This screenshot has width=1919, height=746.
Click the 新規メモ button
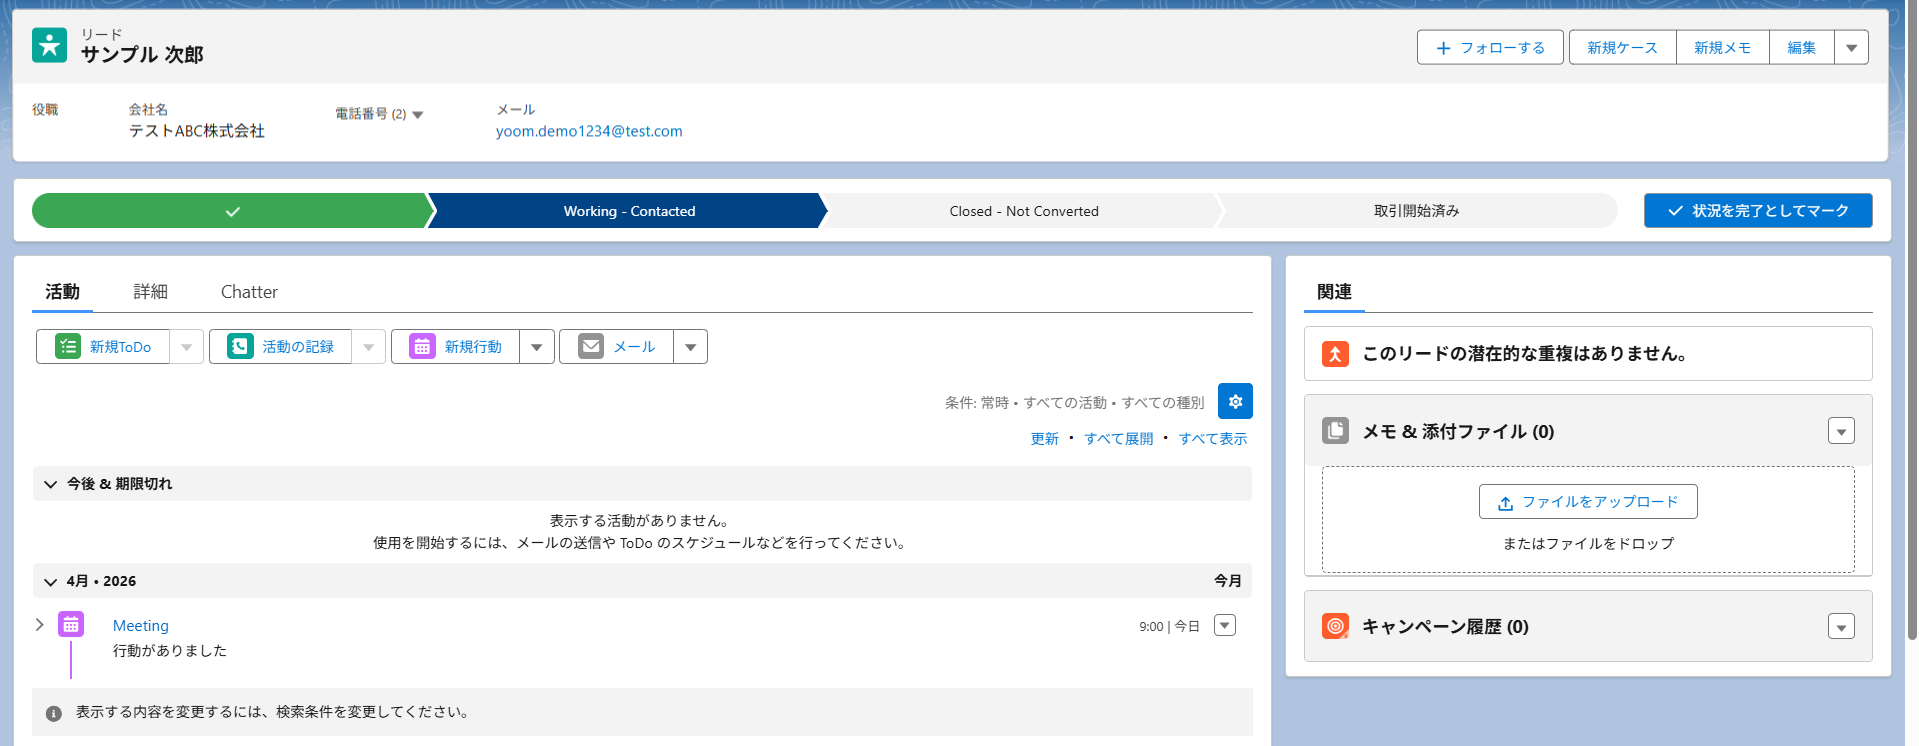click(1723, 47)
